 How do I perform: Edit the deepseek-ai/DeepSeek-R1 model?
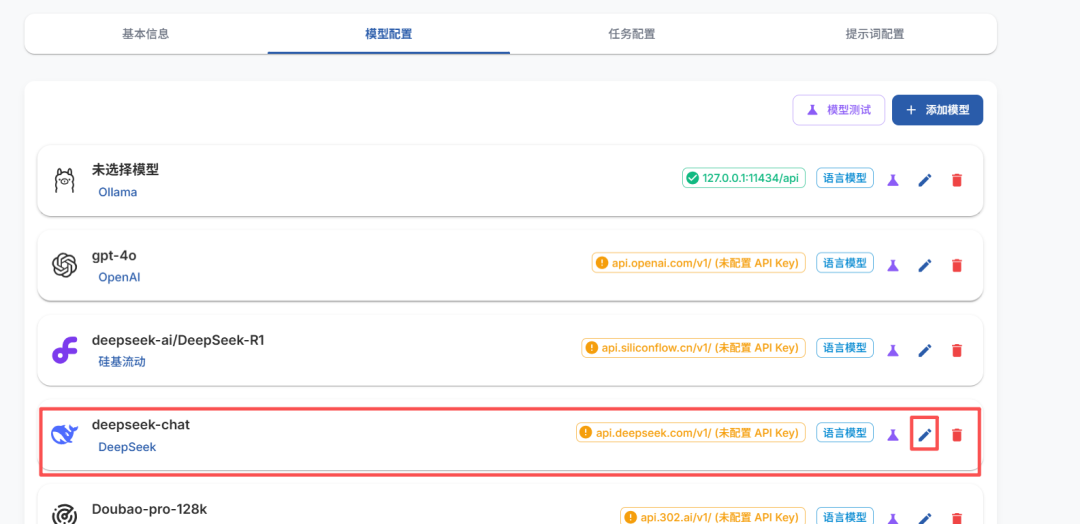pos(925,350)
